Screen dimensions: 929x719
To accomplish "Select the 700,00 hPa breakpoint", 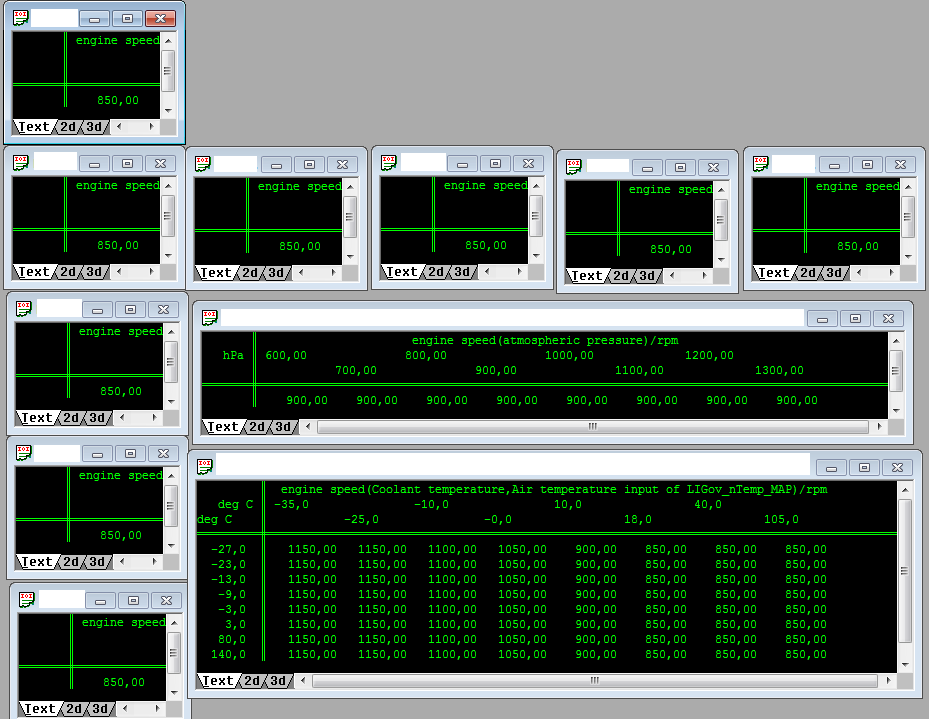I will coord(356,370).
